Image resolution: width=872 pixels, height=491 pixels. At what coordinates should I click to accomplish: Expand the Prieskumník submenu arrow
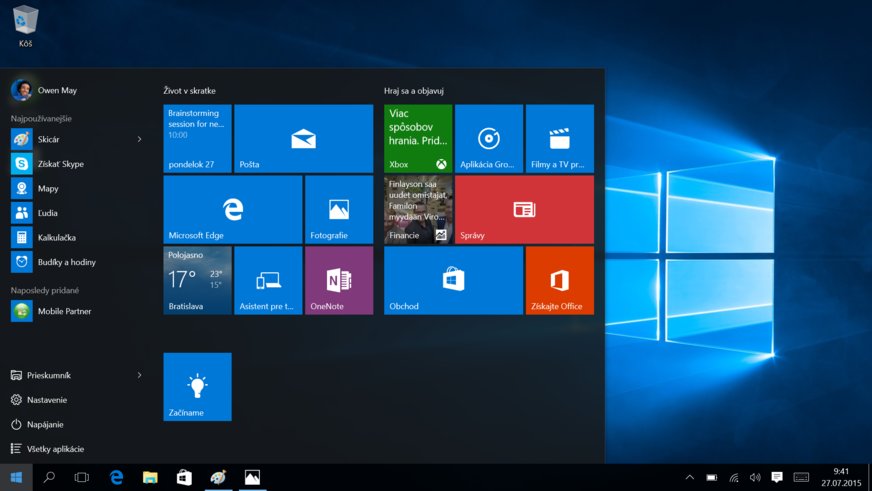click(139, 376)
